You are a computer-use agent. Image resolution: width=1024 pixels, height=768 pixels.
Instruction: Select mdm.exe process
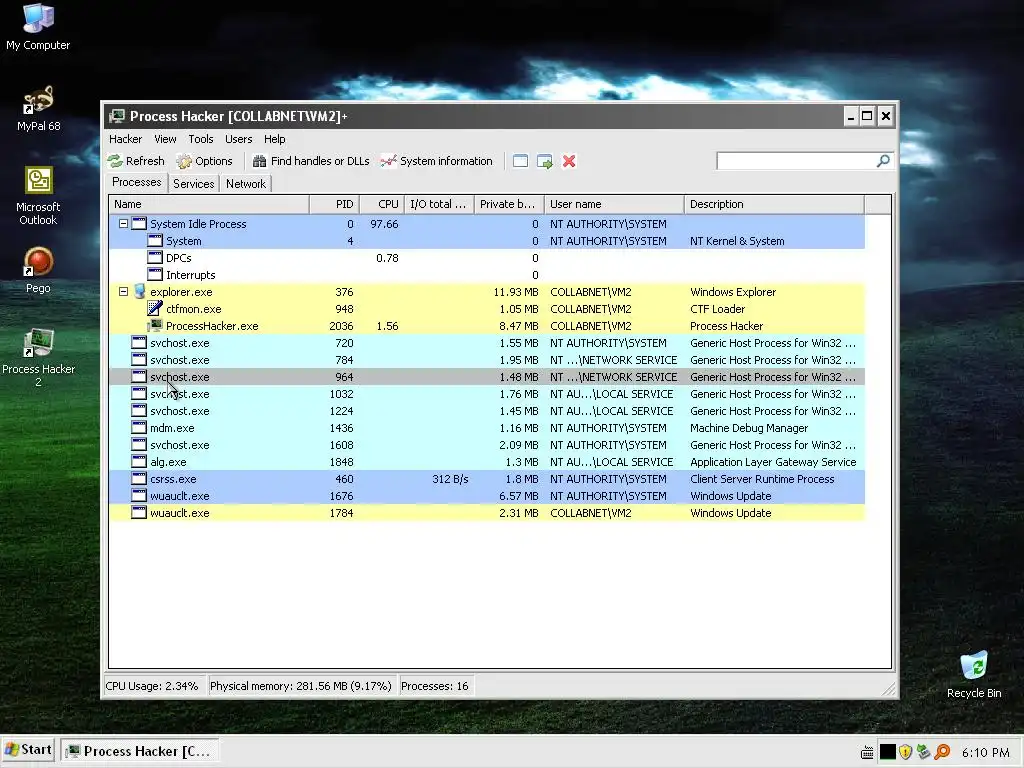[487, 428]
